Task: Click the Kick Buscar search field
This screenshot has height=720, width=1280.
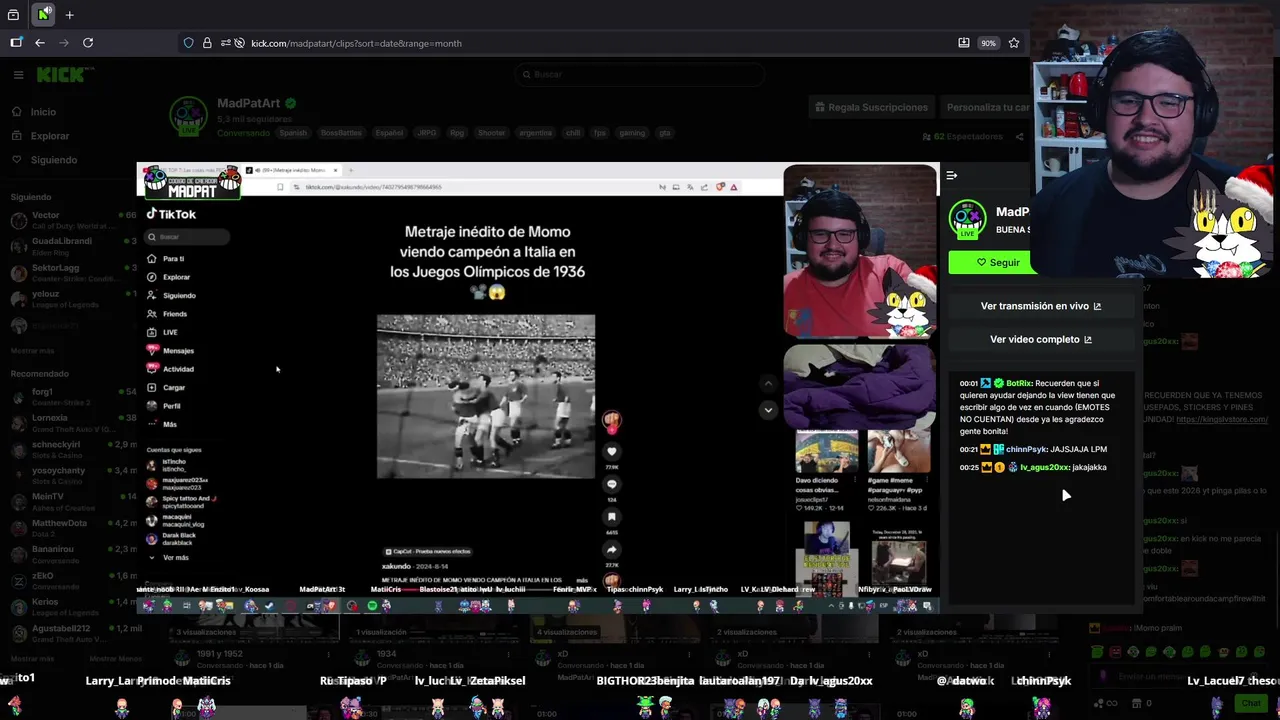Action: pyautogui.click(x=640, y=74)
